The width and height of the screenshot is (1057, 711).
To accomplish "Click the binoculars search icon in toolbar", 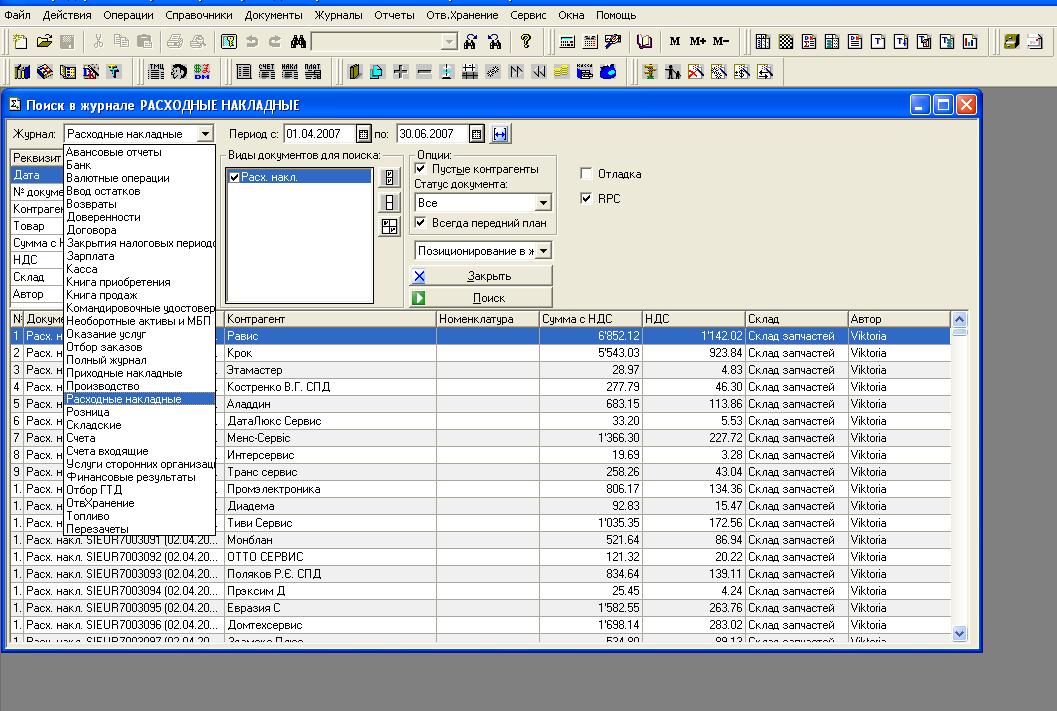I will (297, 42).
